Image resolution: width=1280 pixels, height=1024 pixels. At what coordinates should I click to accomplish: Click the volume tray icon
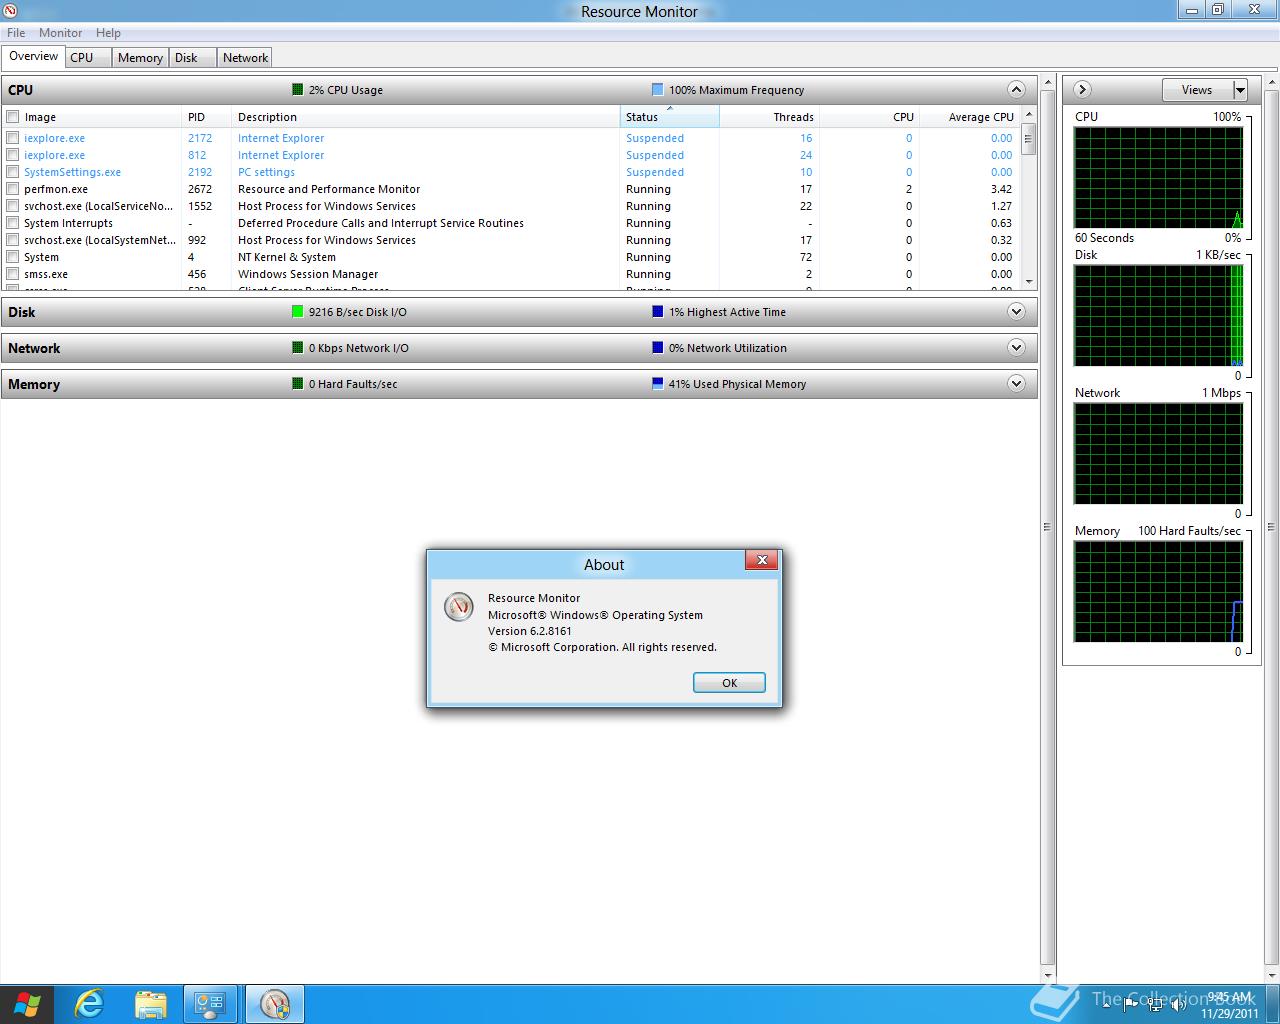point(1179,1005)
